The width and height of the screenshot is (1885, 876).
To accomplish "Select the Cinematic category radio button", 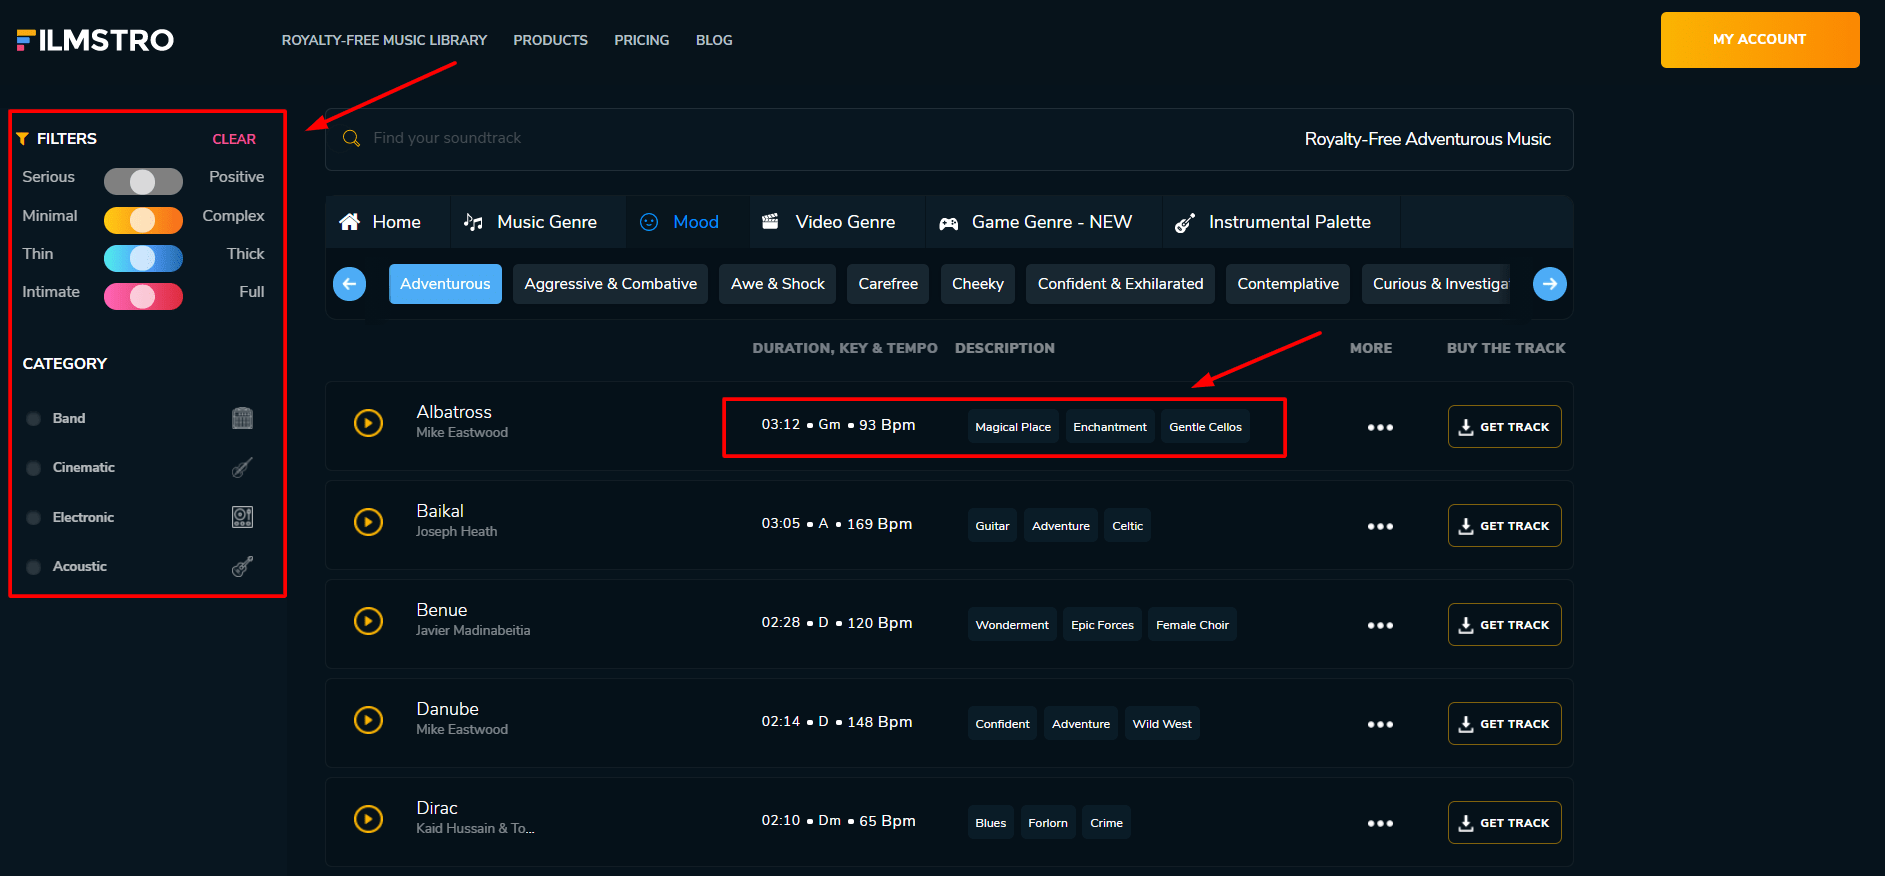I will [x=34, y=468].
